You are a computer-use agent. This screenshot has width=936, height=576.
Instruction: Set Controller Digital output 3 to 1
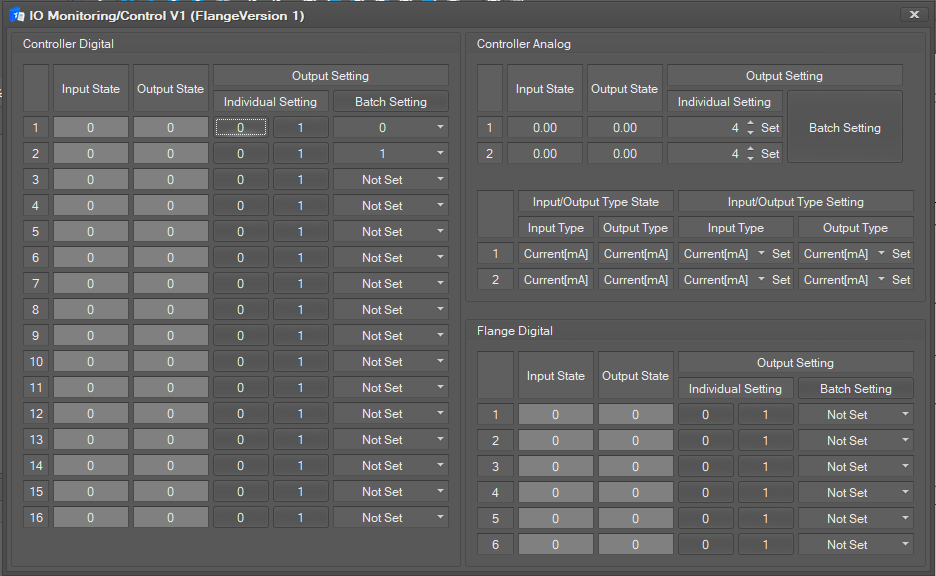point(300,180)
